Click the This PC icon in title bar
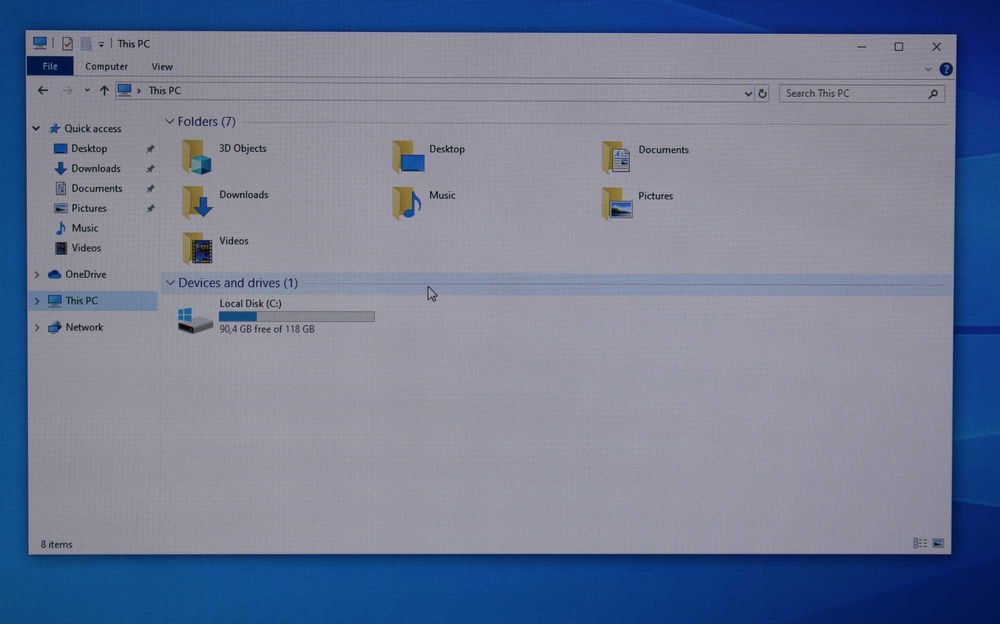 [x=40, y=43]
